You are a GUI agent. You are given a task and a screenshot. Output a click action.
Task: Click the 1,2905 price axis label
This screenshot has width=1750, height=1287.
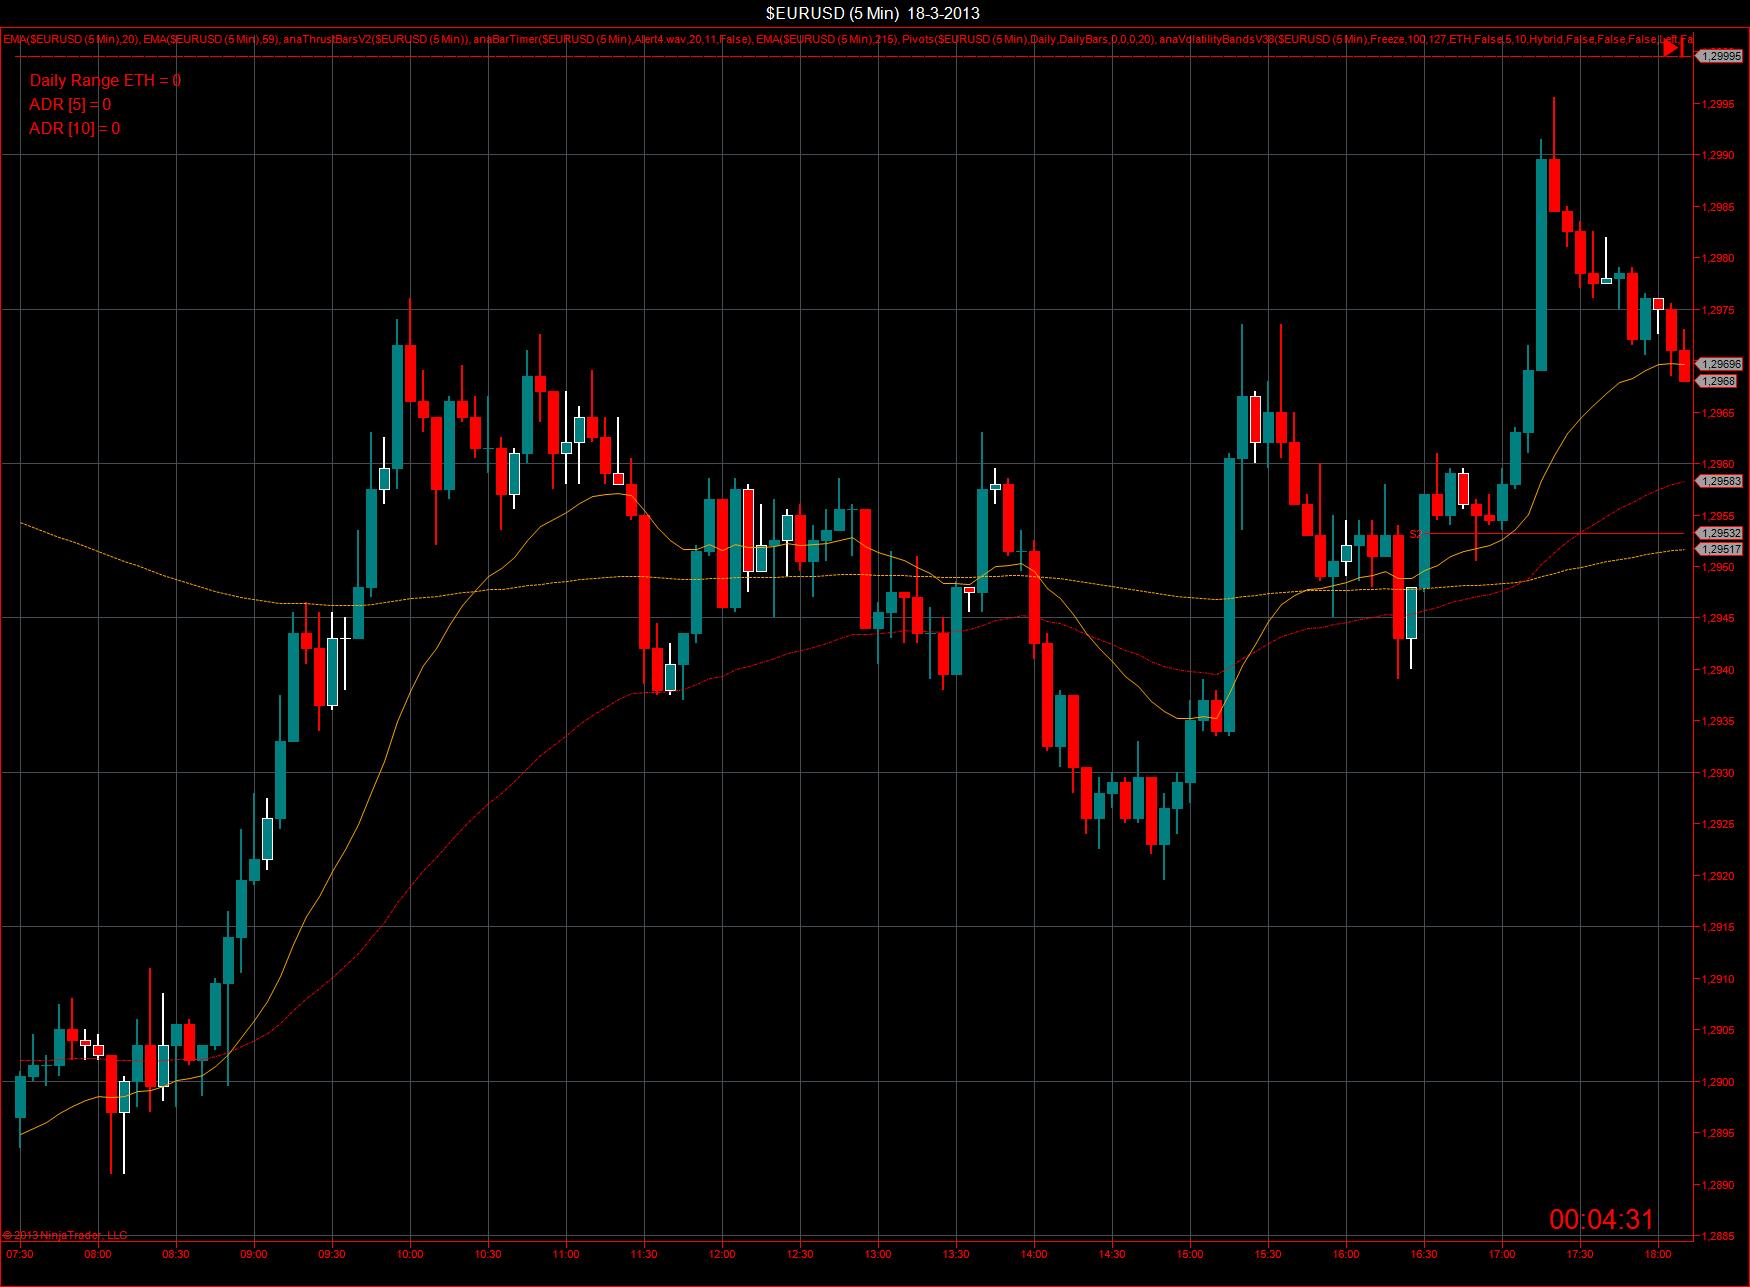(1719, 1031)
